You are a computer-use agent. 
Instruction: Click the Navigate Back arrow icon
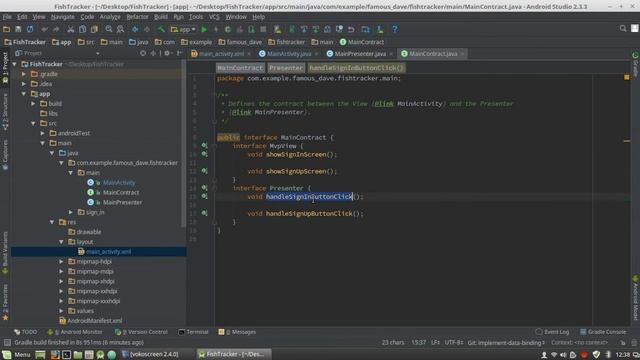135,29
